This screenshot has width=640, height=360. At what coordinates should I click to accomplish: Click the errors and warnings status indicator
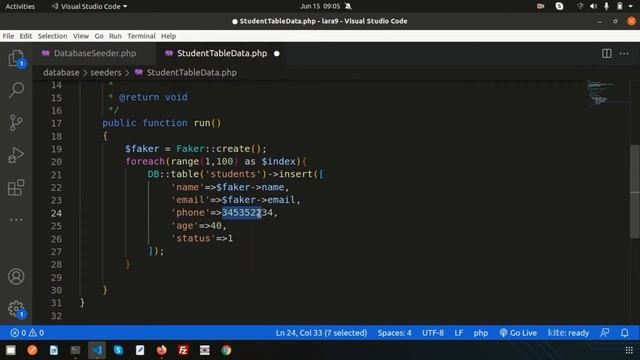tap(27, 333)
